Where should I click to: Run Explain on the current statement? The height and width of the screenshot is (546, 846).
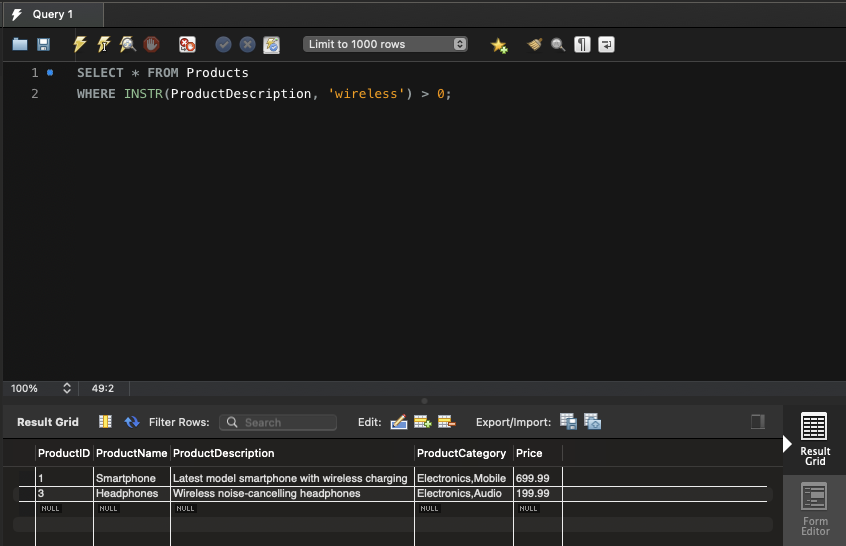pos(128,45)
